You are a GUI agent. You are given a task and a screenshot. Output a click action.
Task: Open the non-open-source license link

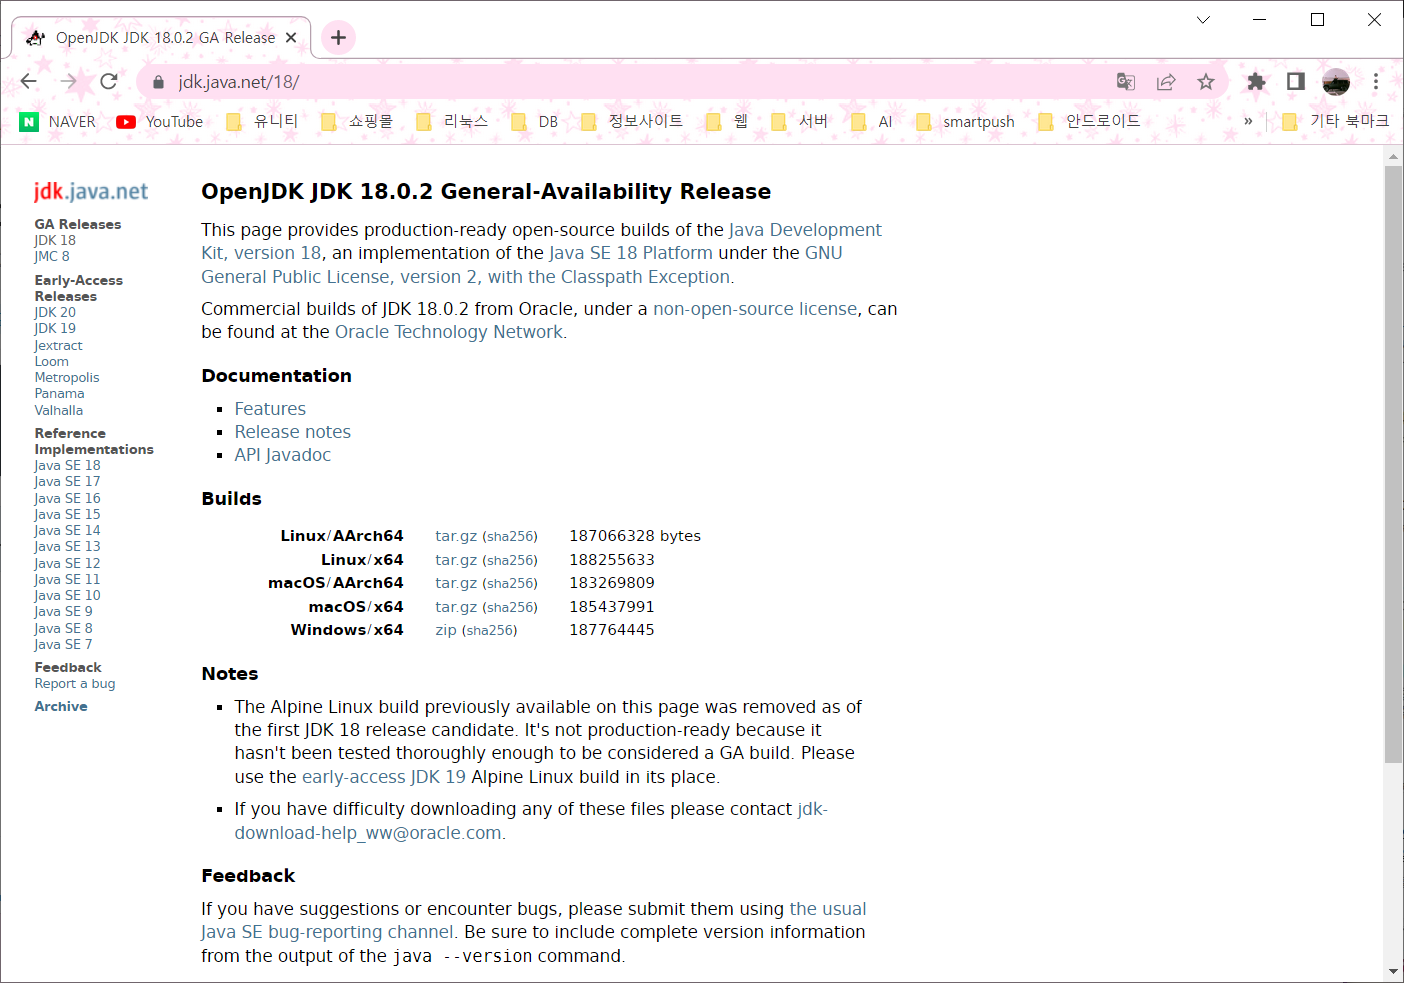click(x=755, y=309)
